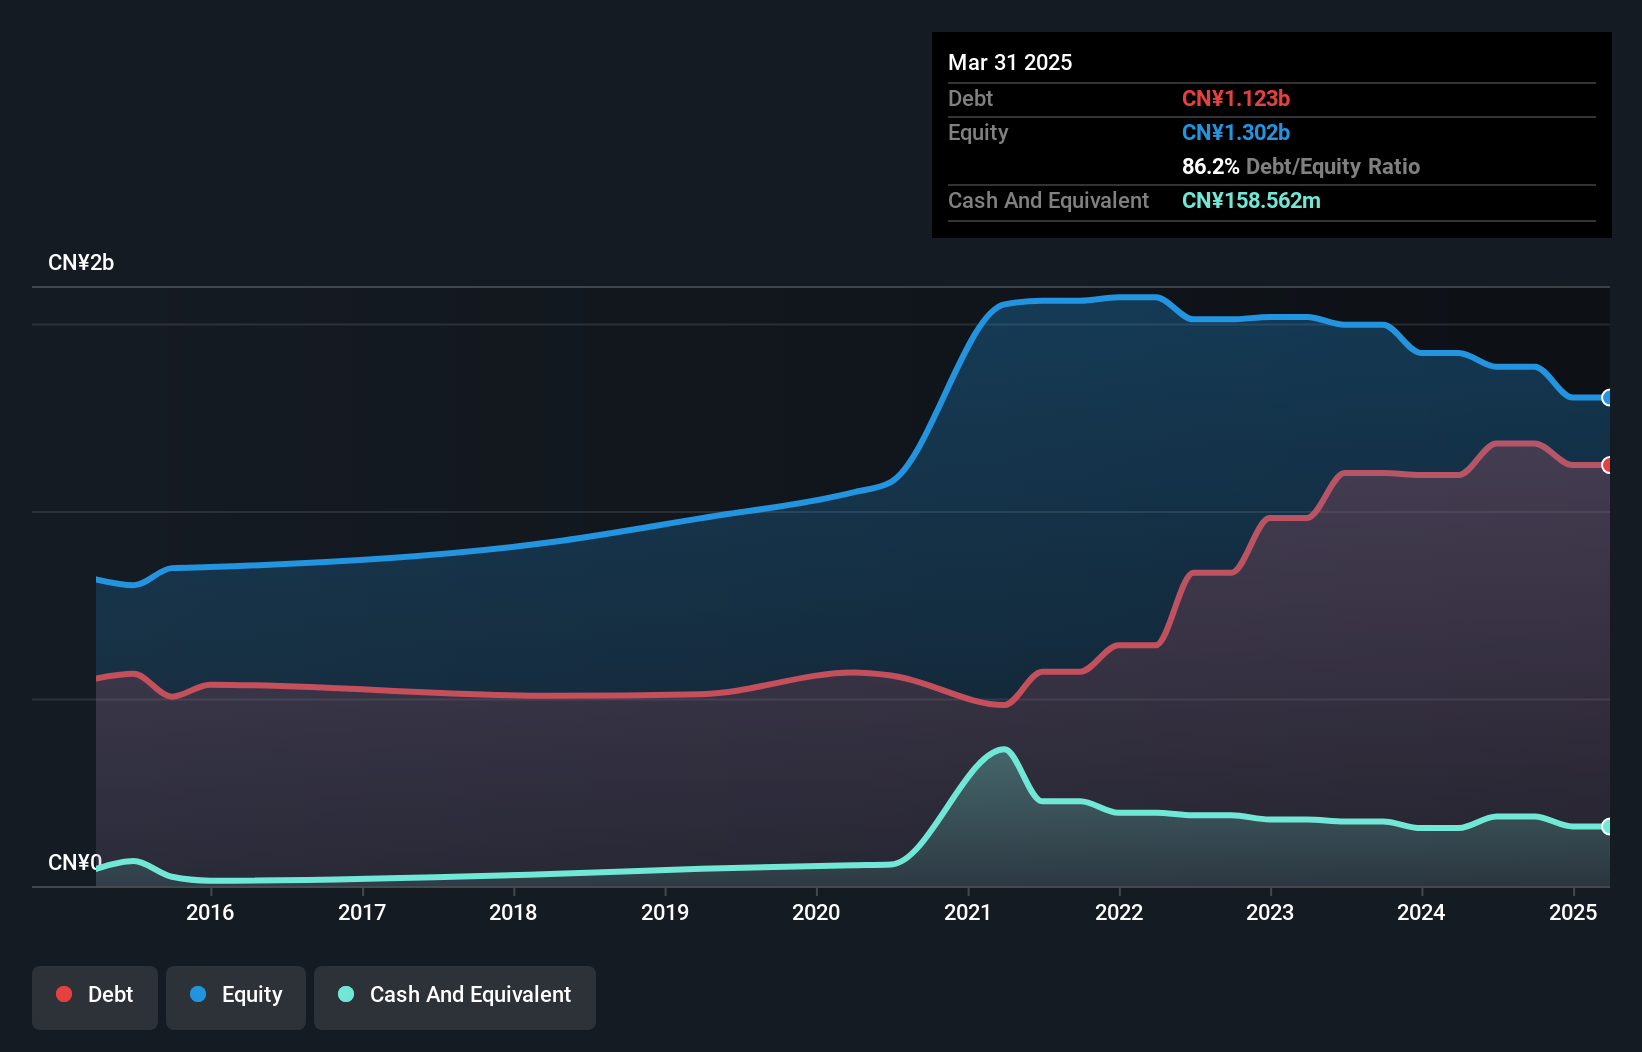Click the 2024 x-axis label

(1421, 912)
